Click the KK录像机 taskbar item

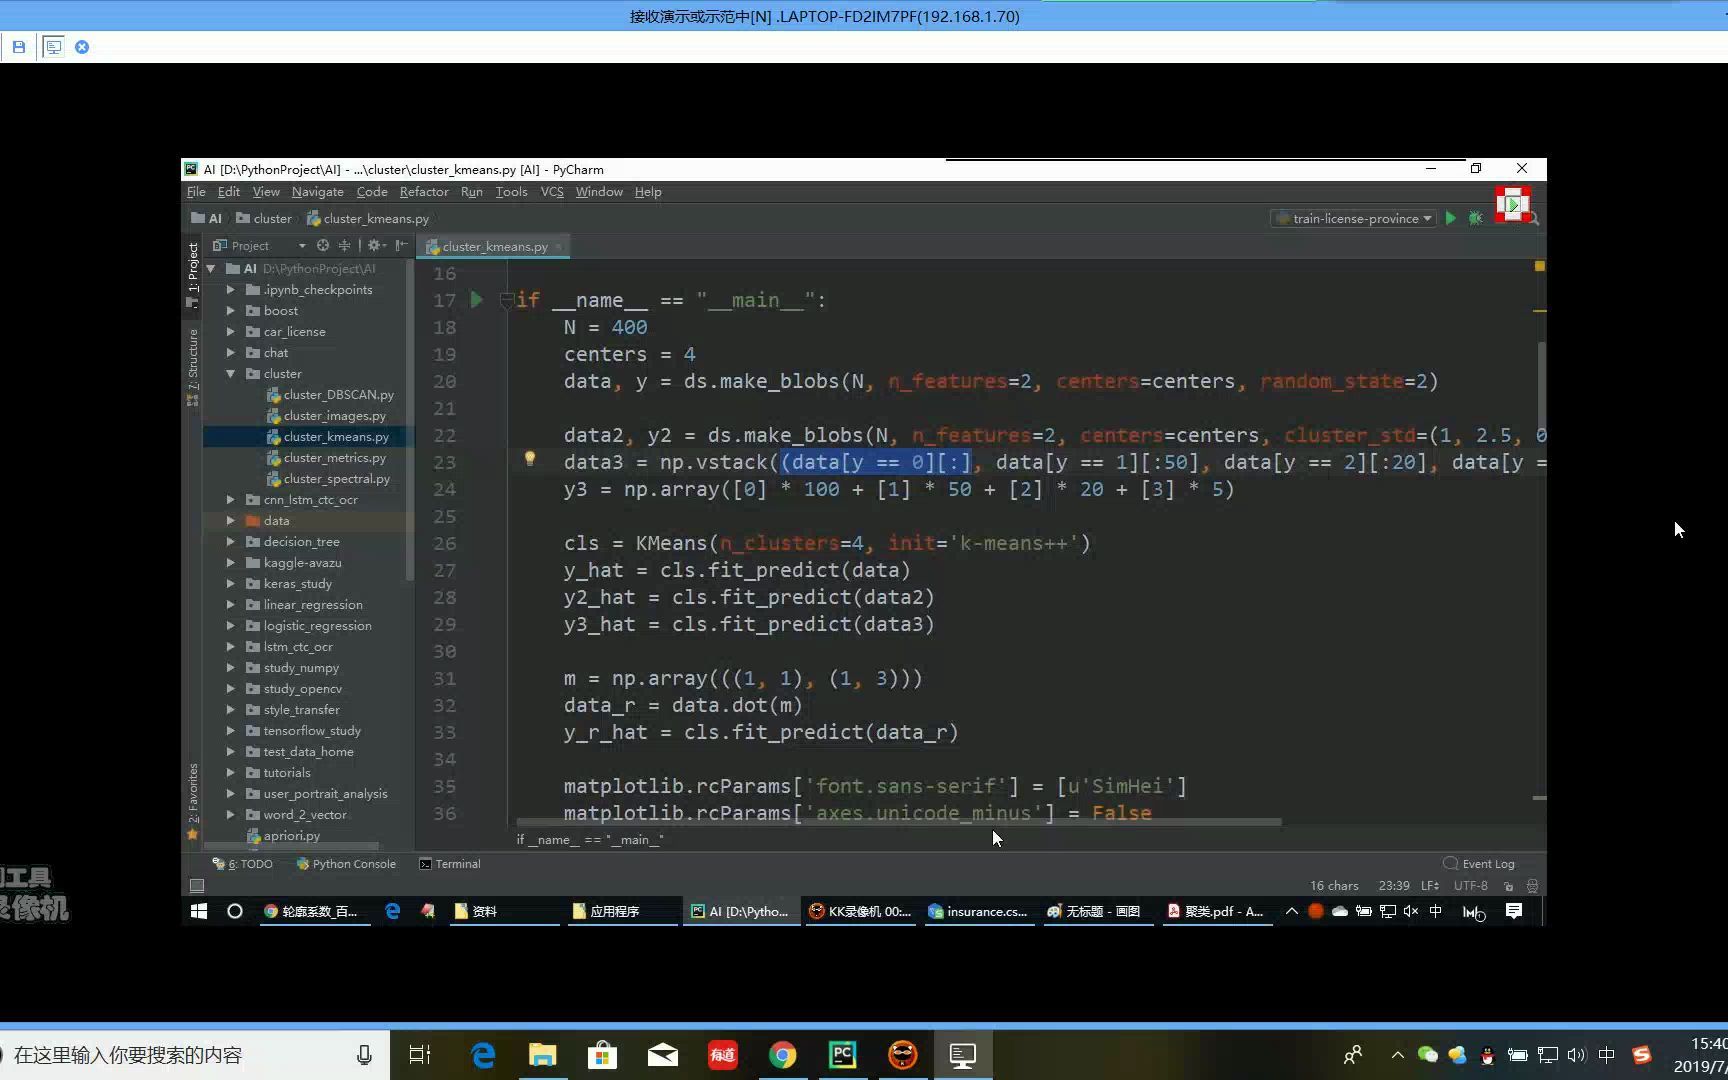coord(860,911)
